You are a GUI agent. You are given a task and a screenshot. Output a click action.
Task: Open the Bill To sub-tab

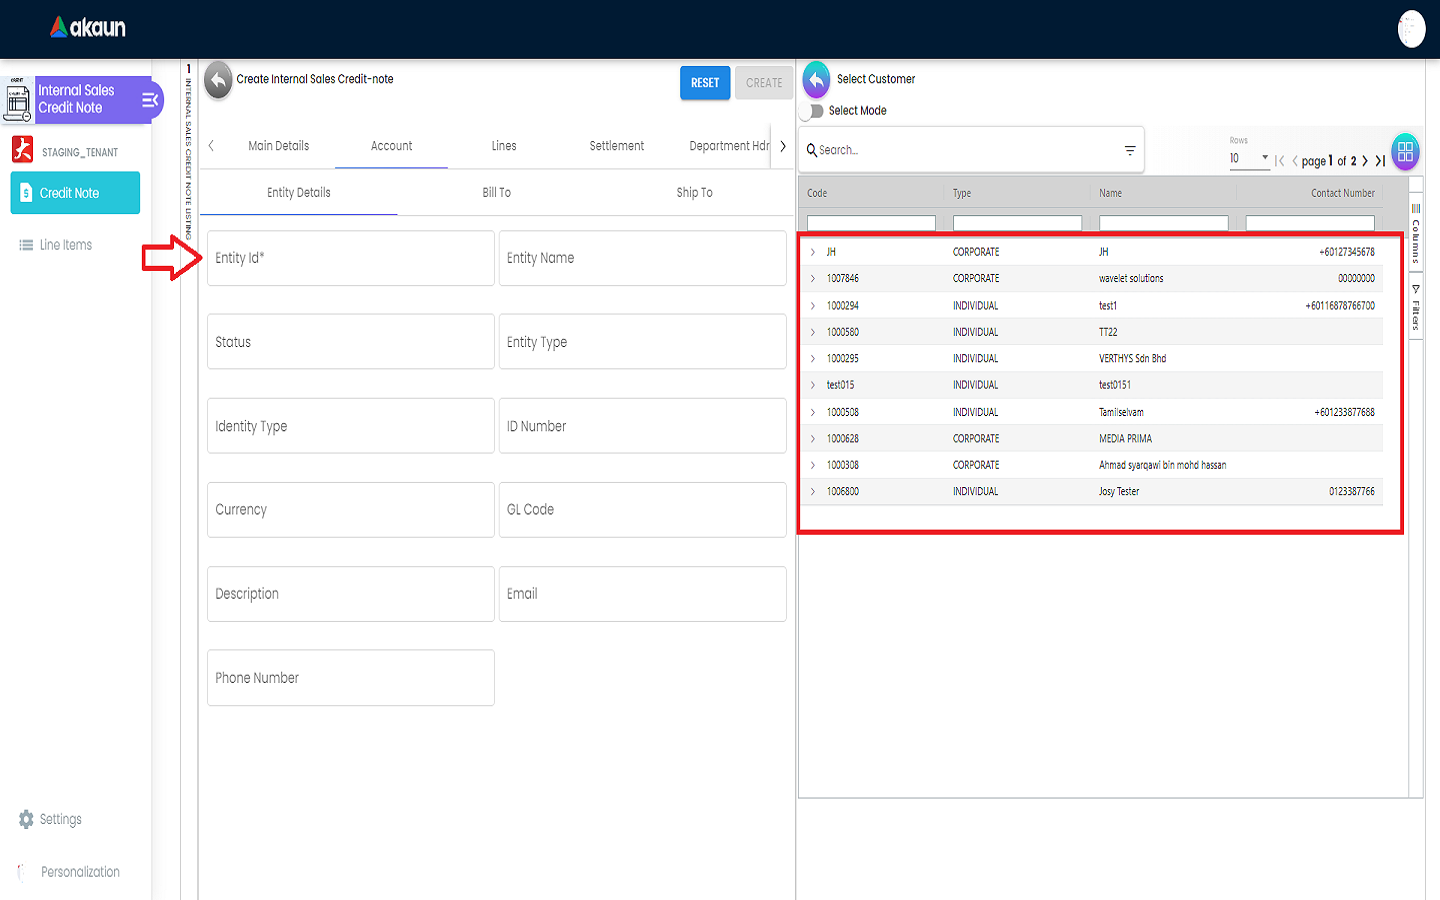[x=496, y=193]
